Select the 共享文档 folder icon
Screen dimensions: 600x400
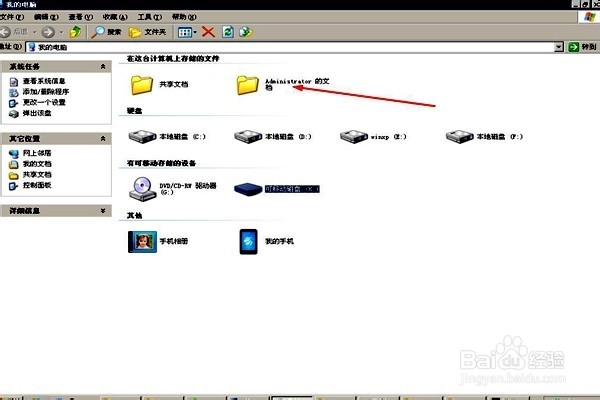click(142, 85)
